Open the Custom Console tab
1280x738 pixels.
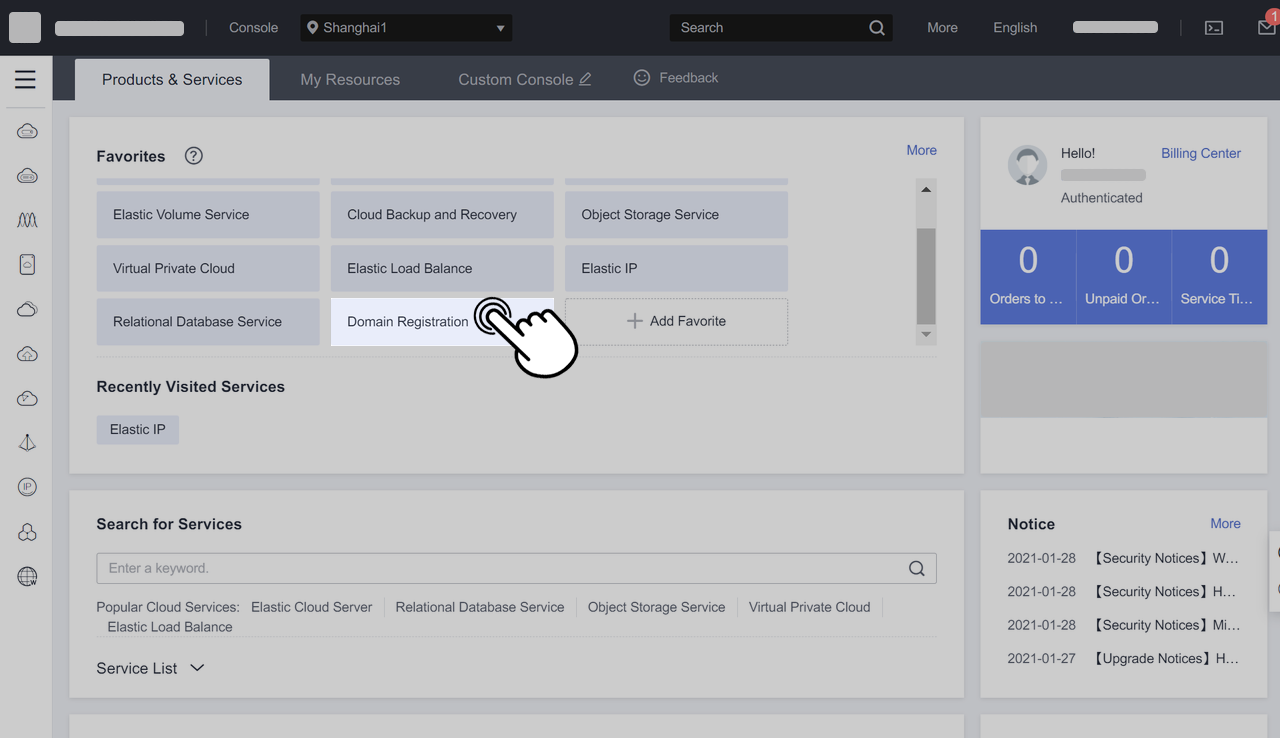click(x=514, y=78)
